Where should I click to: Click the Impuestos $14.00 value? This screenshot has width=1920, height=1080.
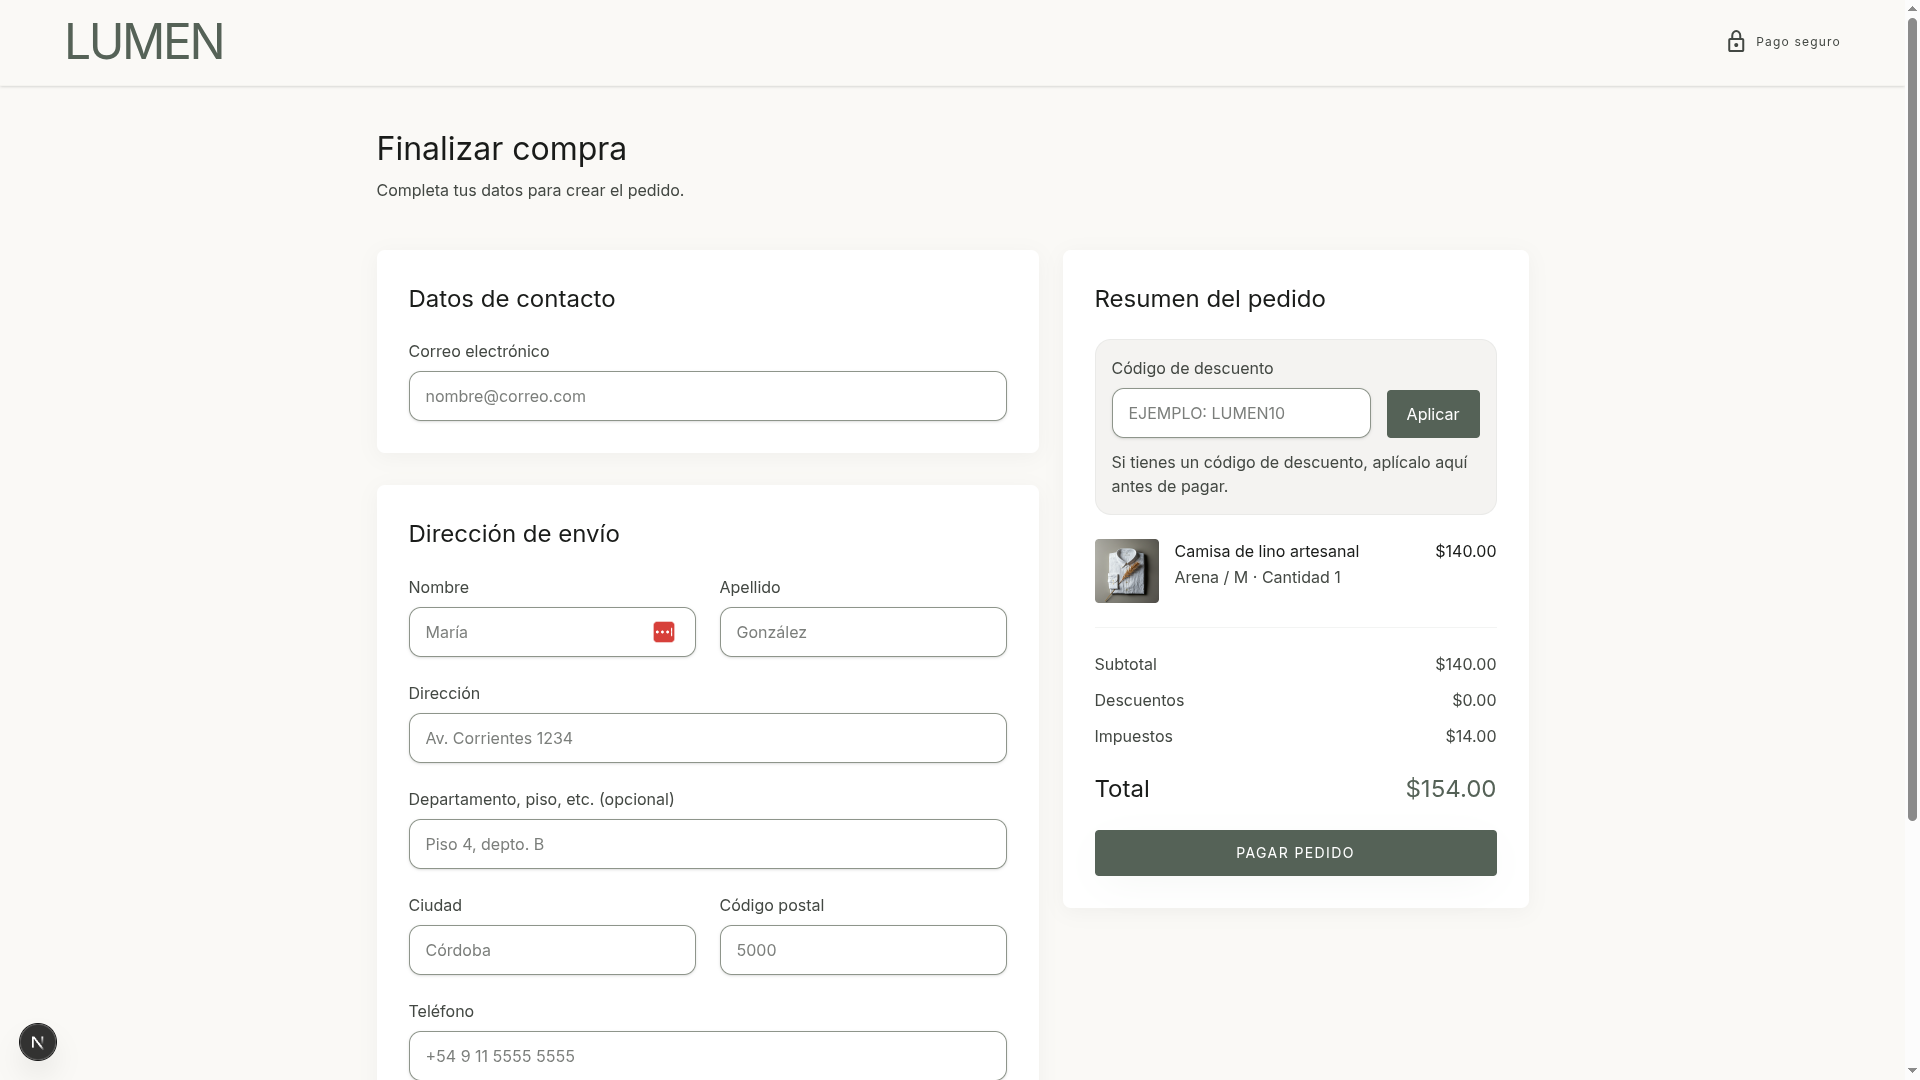pos(1470,736)
